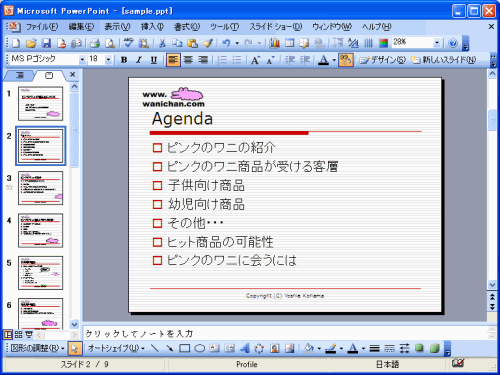This screenshot has height=375, width=500.
Task: Draw an oval shape
Action: 199,348
